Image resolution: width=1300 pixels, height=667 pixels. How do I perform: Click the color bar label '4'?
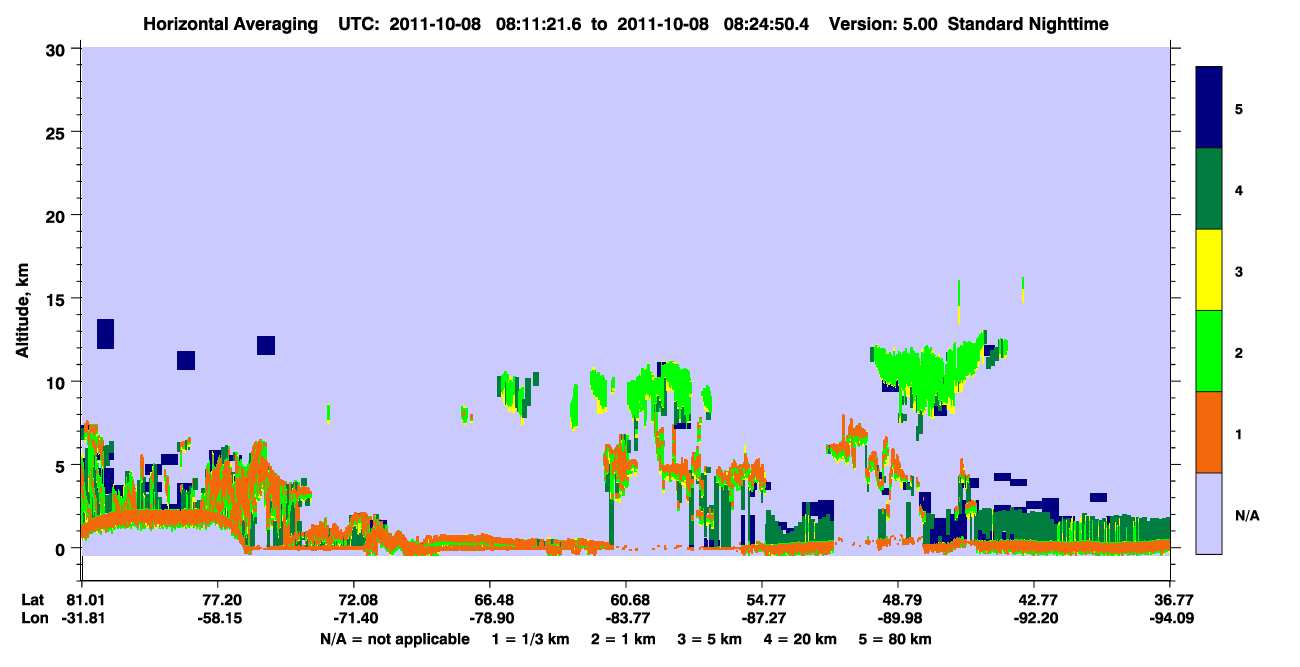1239,189
